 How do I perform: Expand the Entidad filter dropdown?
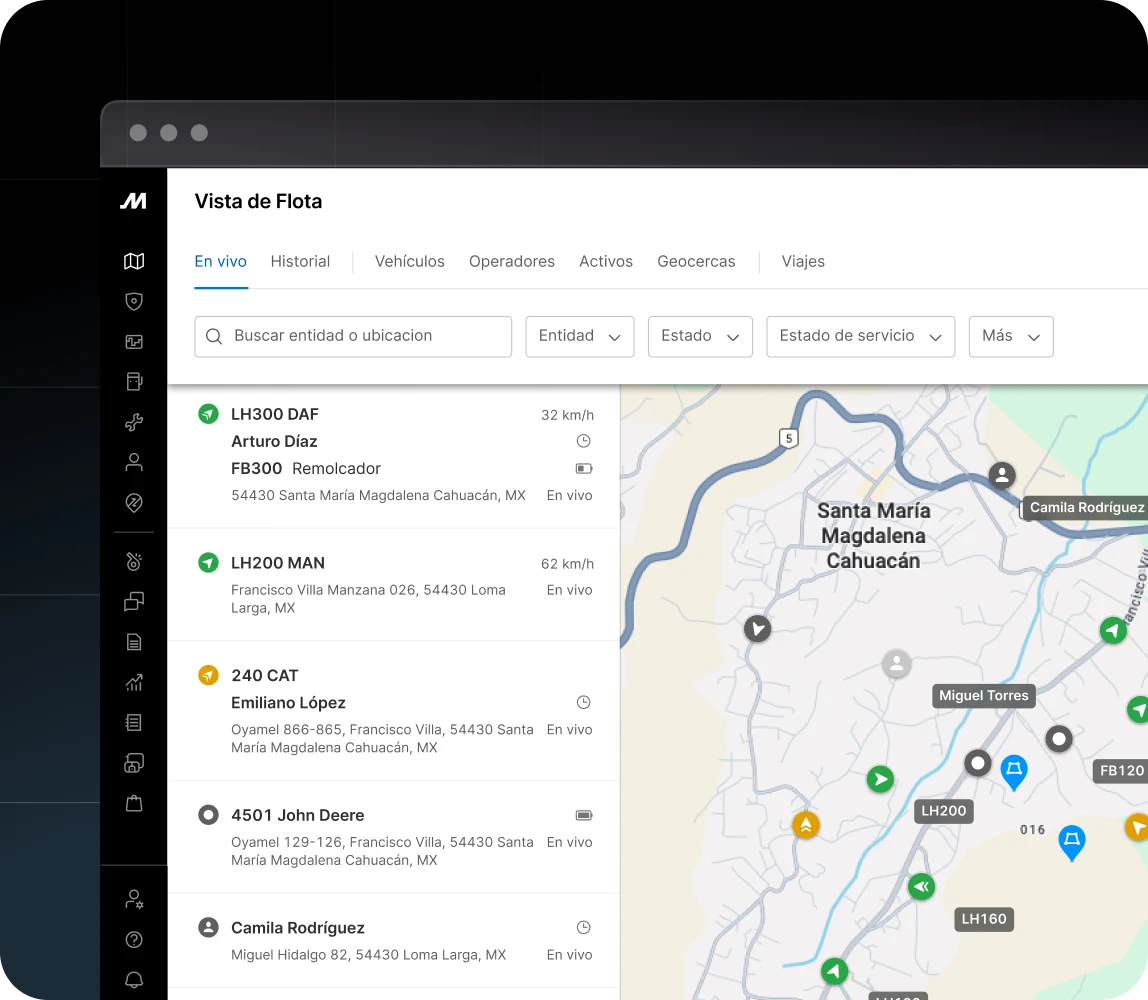click(580, 336)
